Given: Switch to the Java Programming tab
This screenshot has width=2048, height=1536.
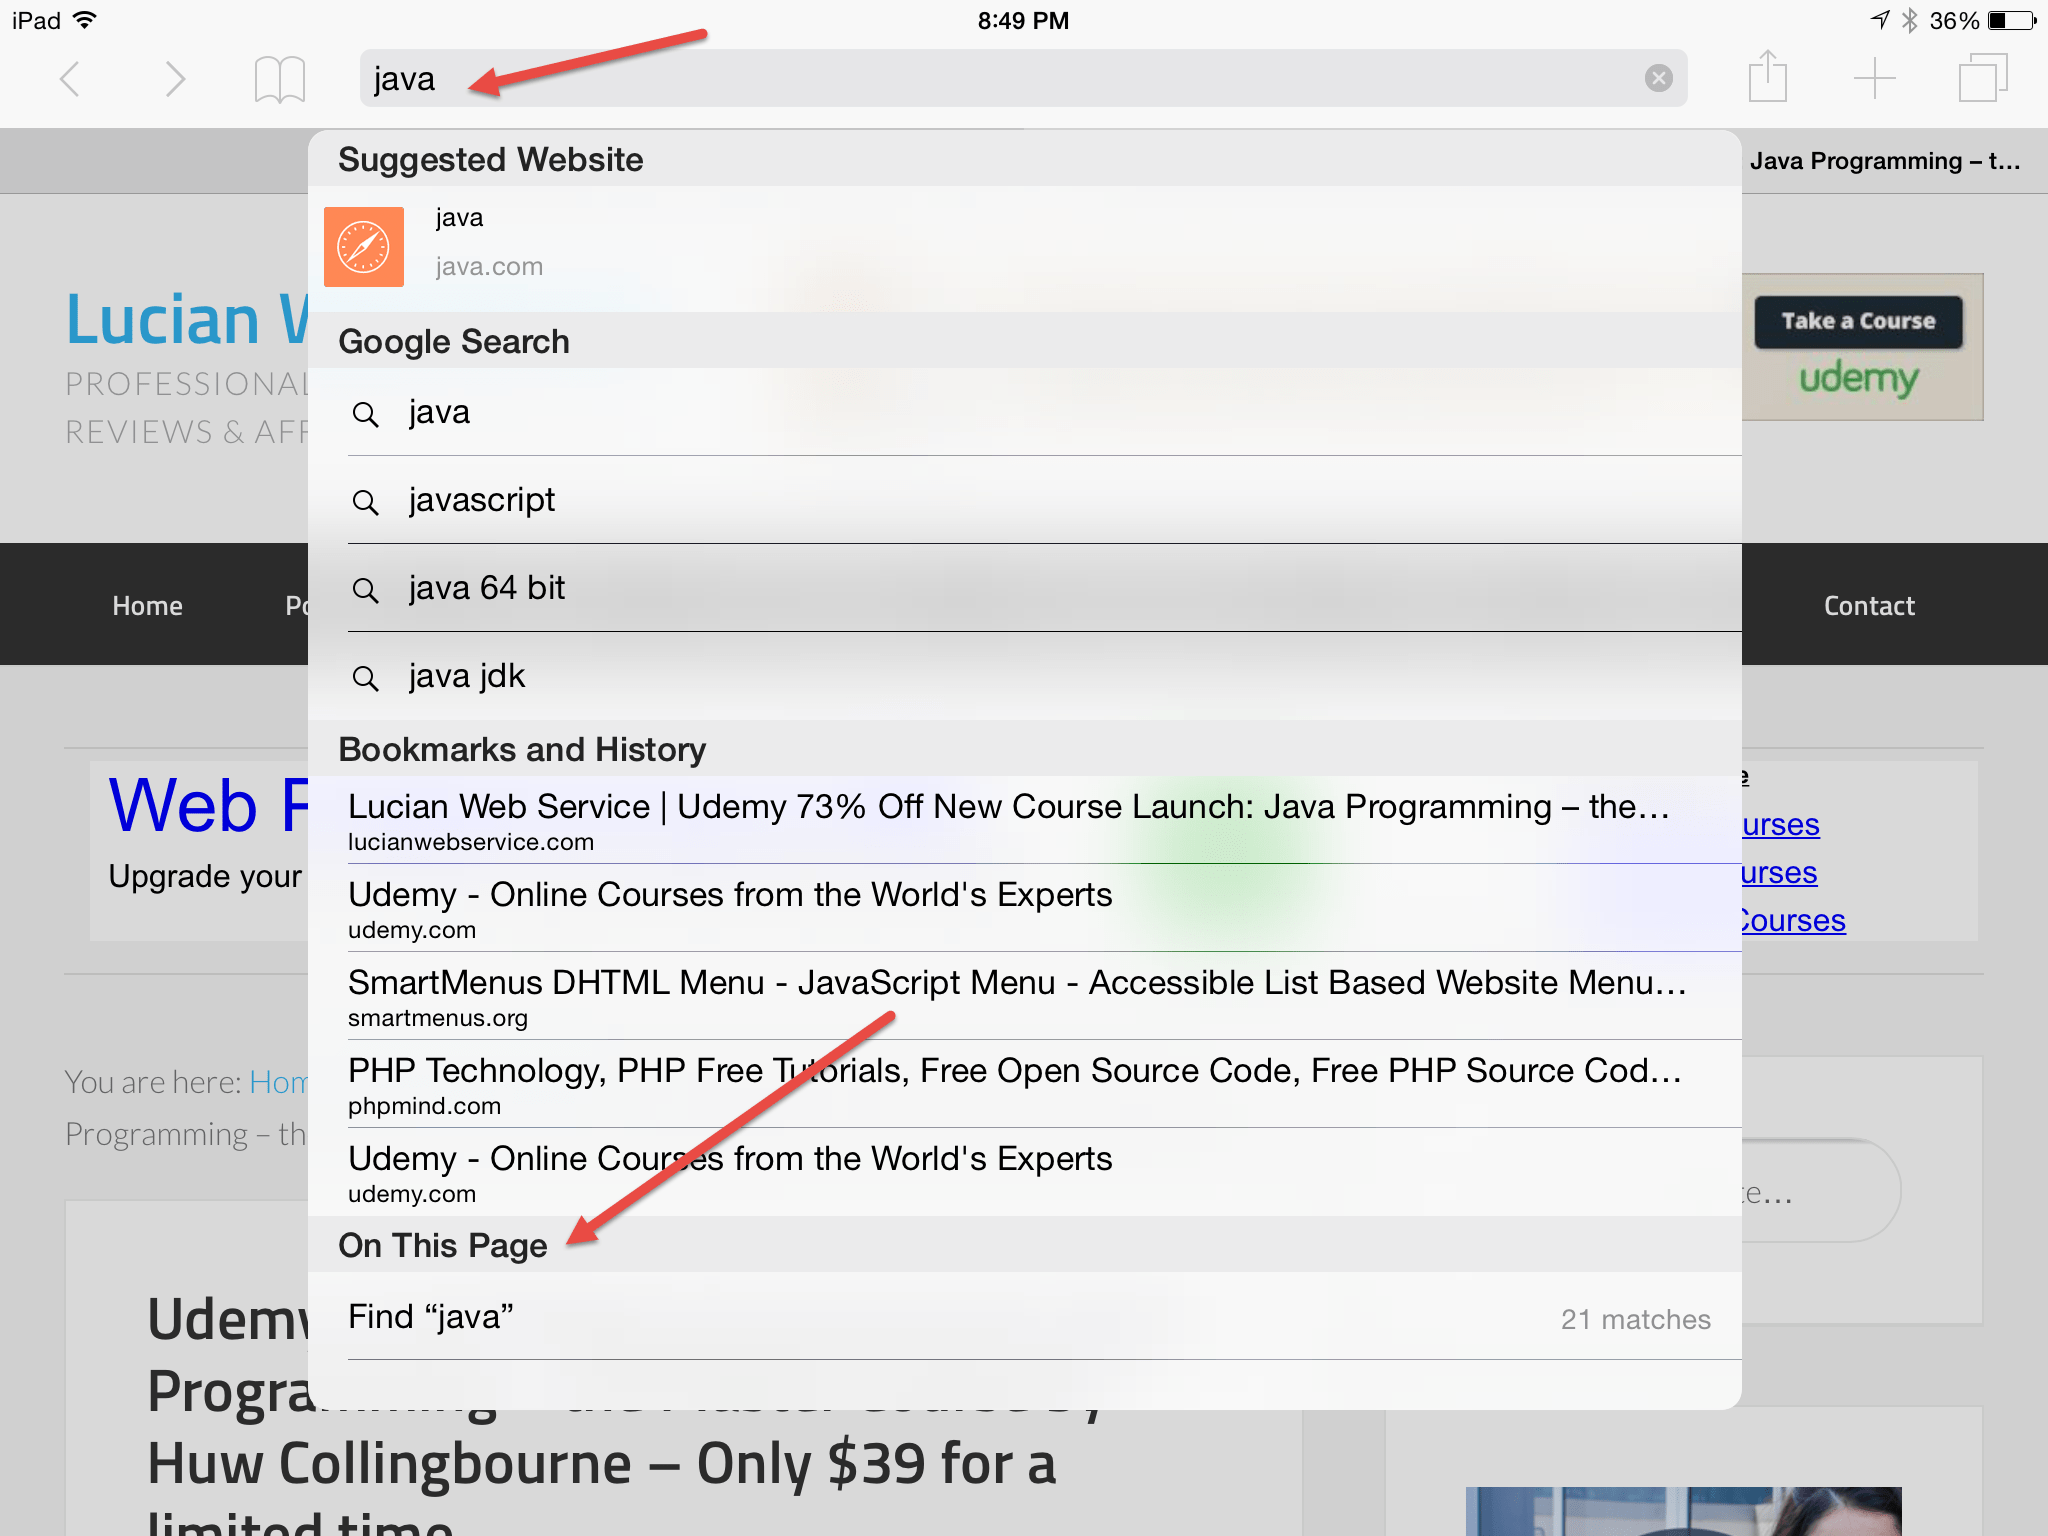Looking at the screenshot, I should point(1885,161).
